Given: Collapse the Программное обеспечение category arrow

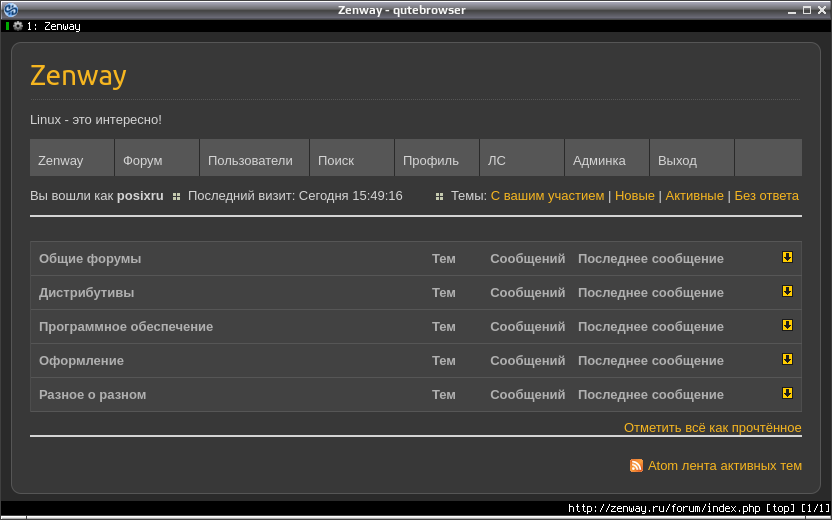Looking at the screenshot, I should point(787,325).
